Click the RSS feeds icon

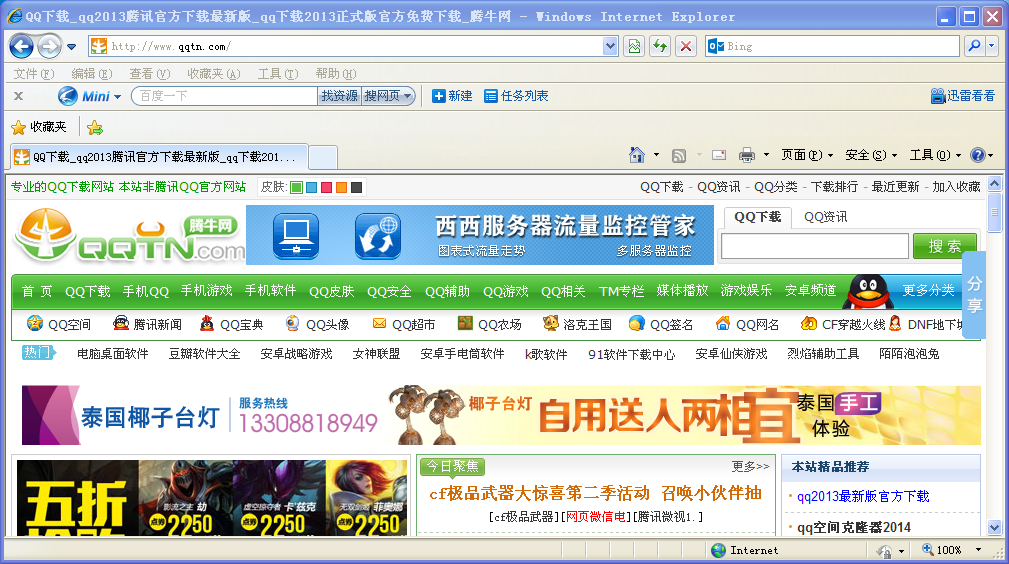(x=679, y=155)
